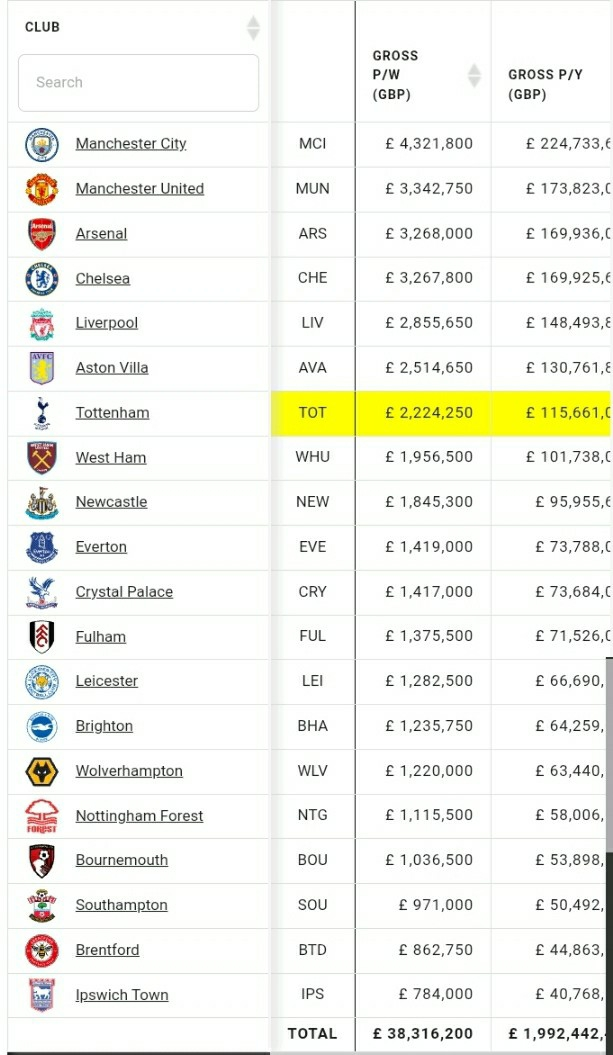Click the Manchester City crest icon
The width and height of the screenshot is (613, 1055).
click(42, 145)
